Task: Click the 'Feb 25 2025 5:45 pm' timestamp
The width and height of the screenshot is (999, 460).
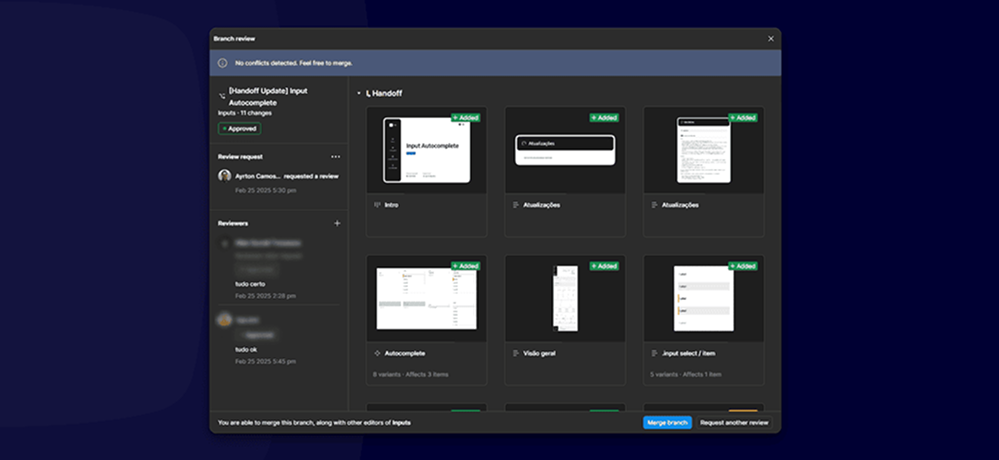Action: point(266,361)
